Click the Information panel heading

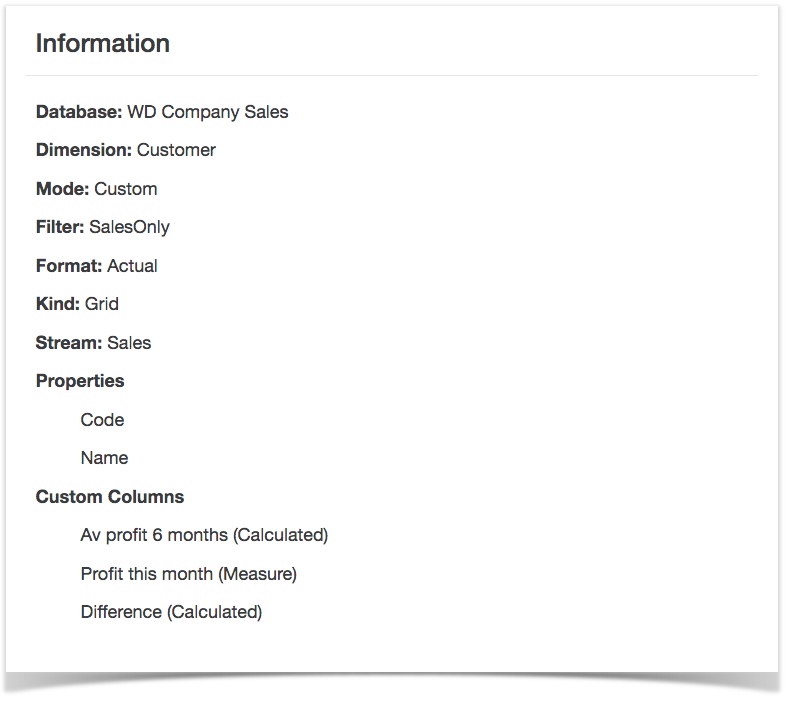coord(103,43)
